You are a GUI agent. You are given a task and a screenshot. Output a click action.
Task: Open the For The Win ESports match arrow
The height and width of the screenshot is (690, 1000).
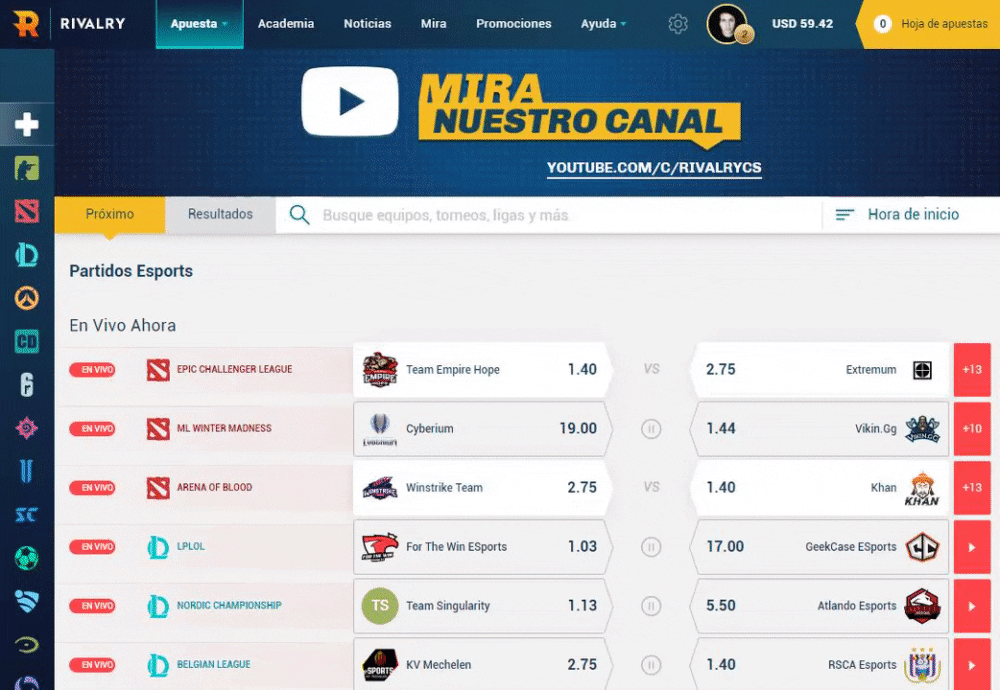tap(972, 547)
